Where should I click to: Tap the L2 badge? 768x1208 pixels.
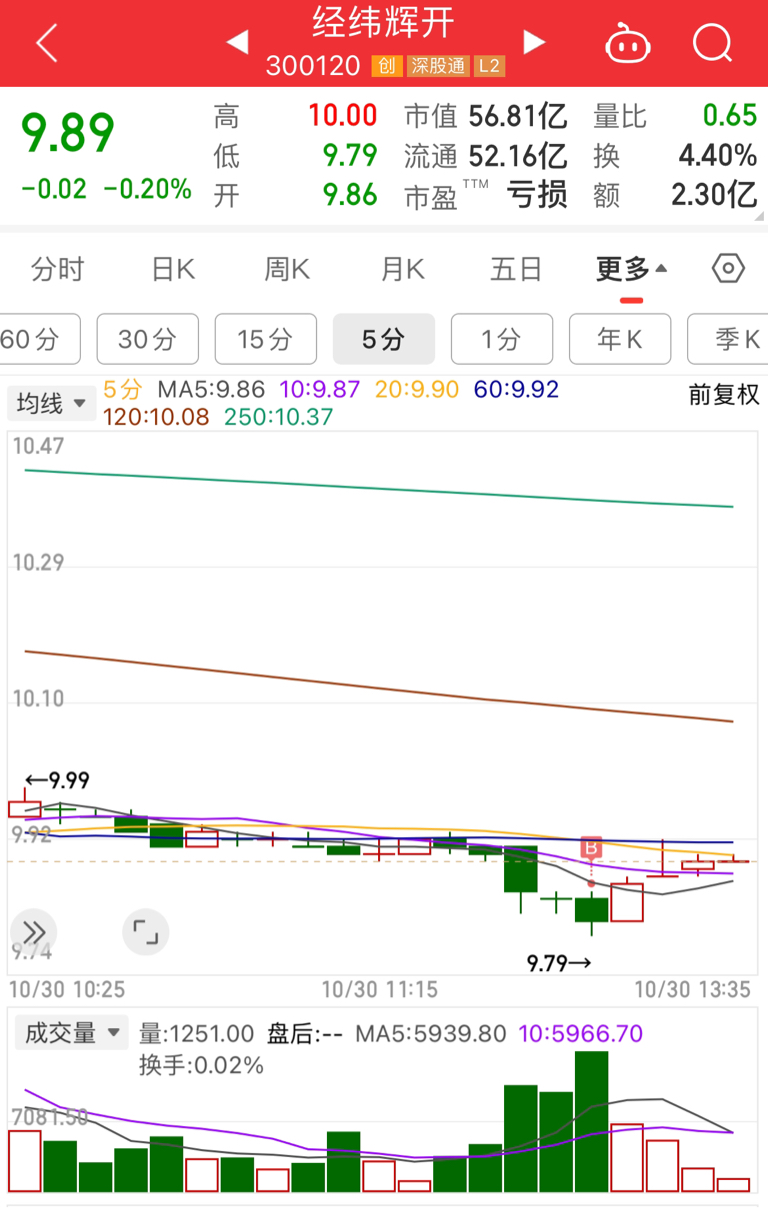click(x=489, y=66)
